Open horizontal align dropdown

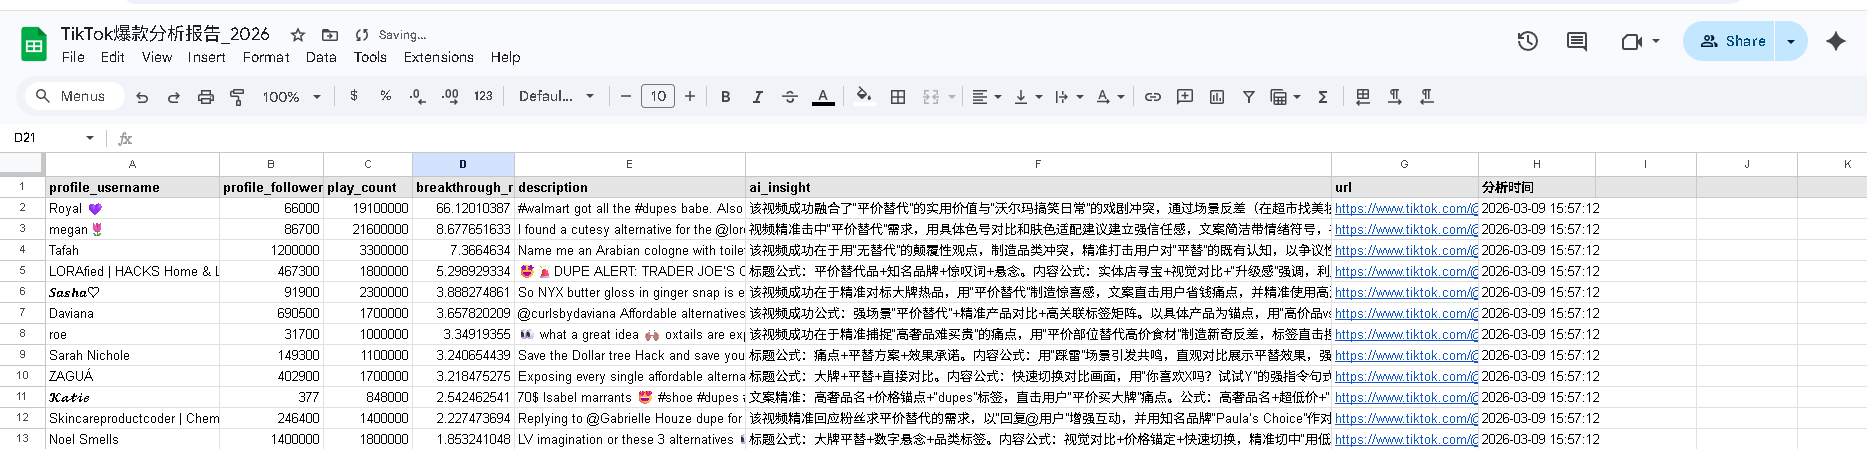tap(986, 97)
